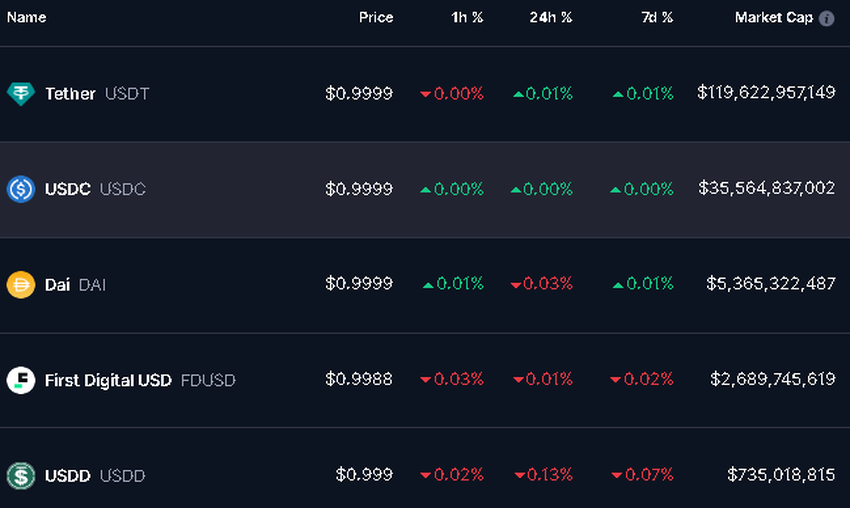Sort the table by Price column
The image size is (850, 508).
[x=376, y=17]
